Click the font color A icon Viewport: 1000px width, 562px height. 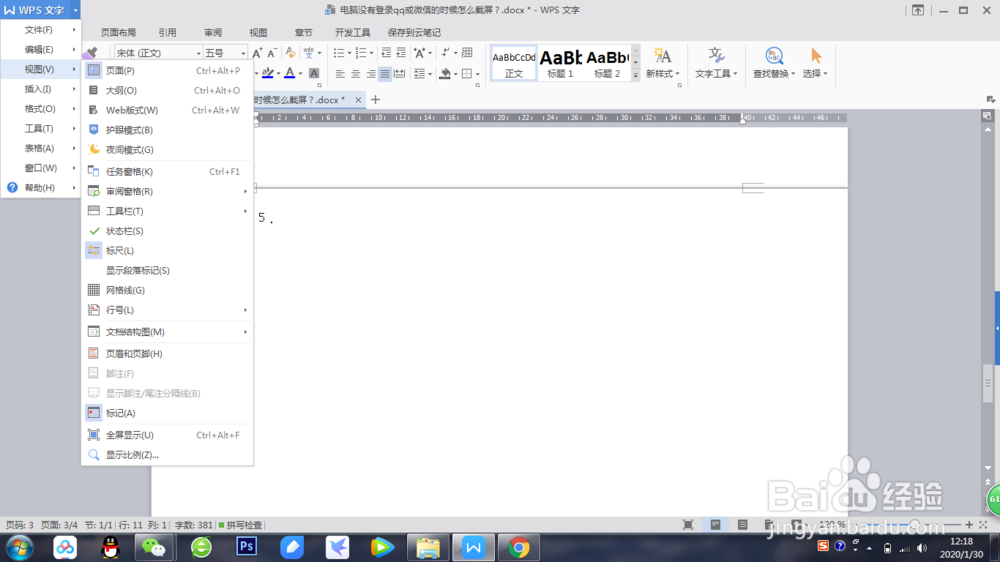[290, 73]
